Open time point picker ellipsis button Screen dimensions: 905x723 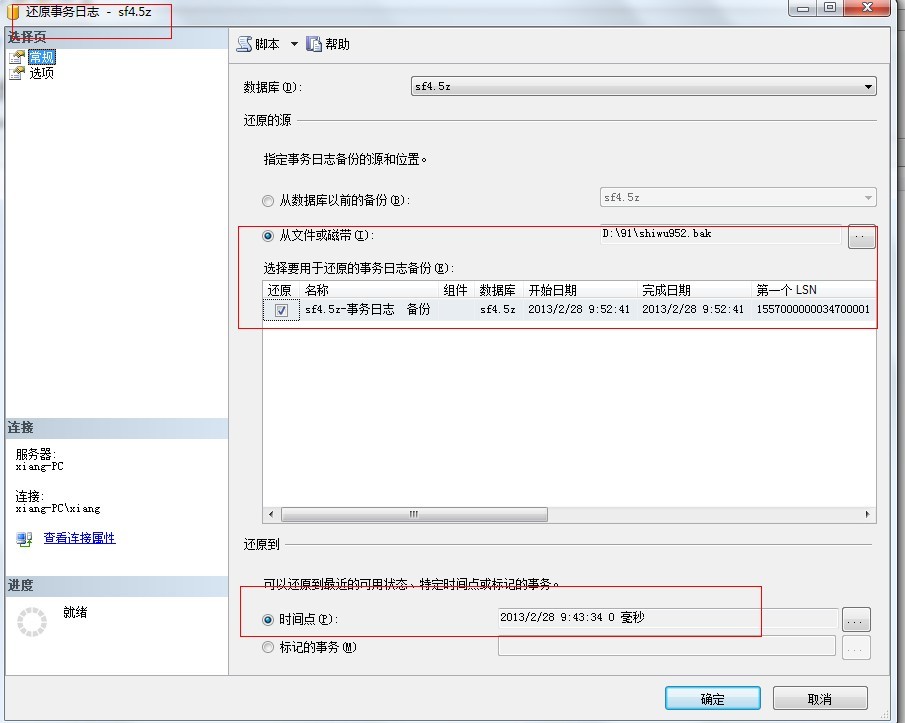(856, 620)
